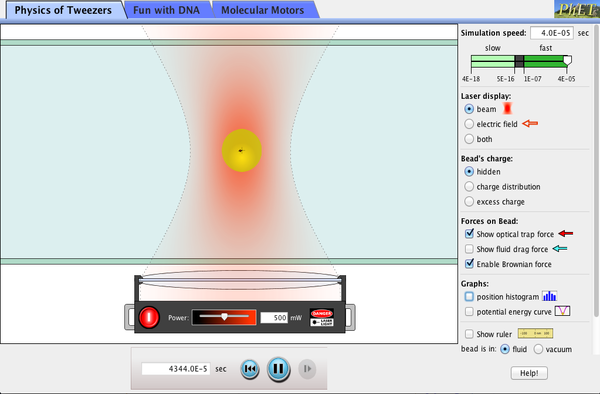
Task: Click the cyan fluid drag force arrow
Action: point(560,249)
